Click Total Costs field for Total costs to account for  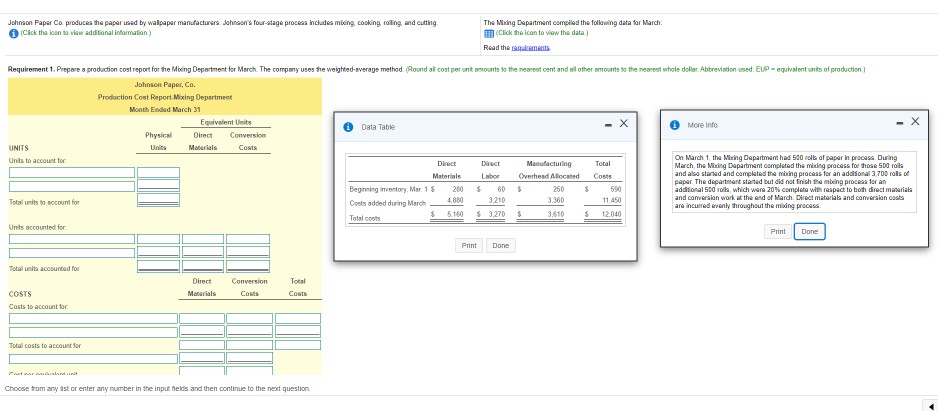298,345
